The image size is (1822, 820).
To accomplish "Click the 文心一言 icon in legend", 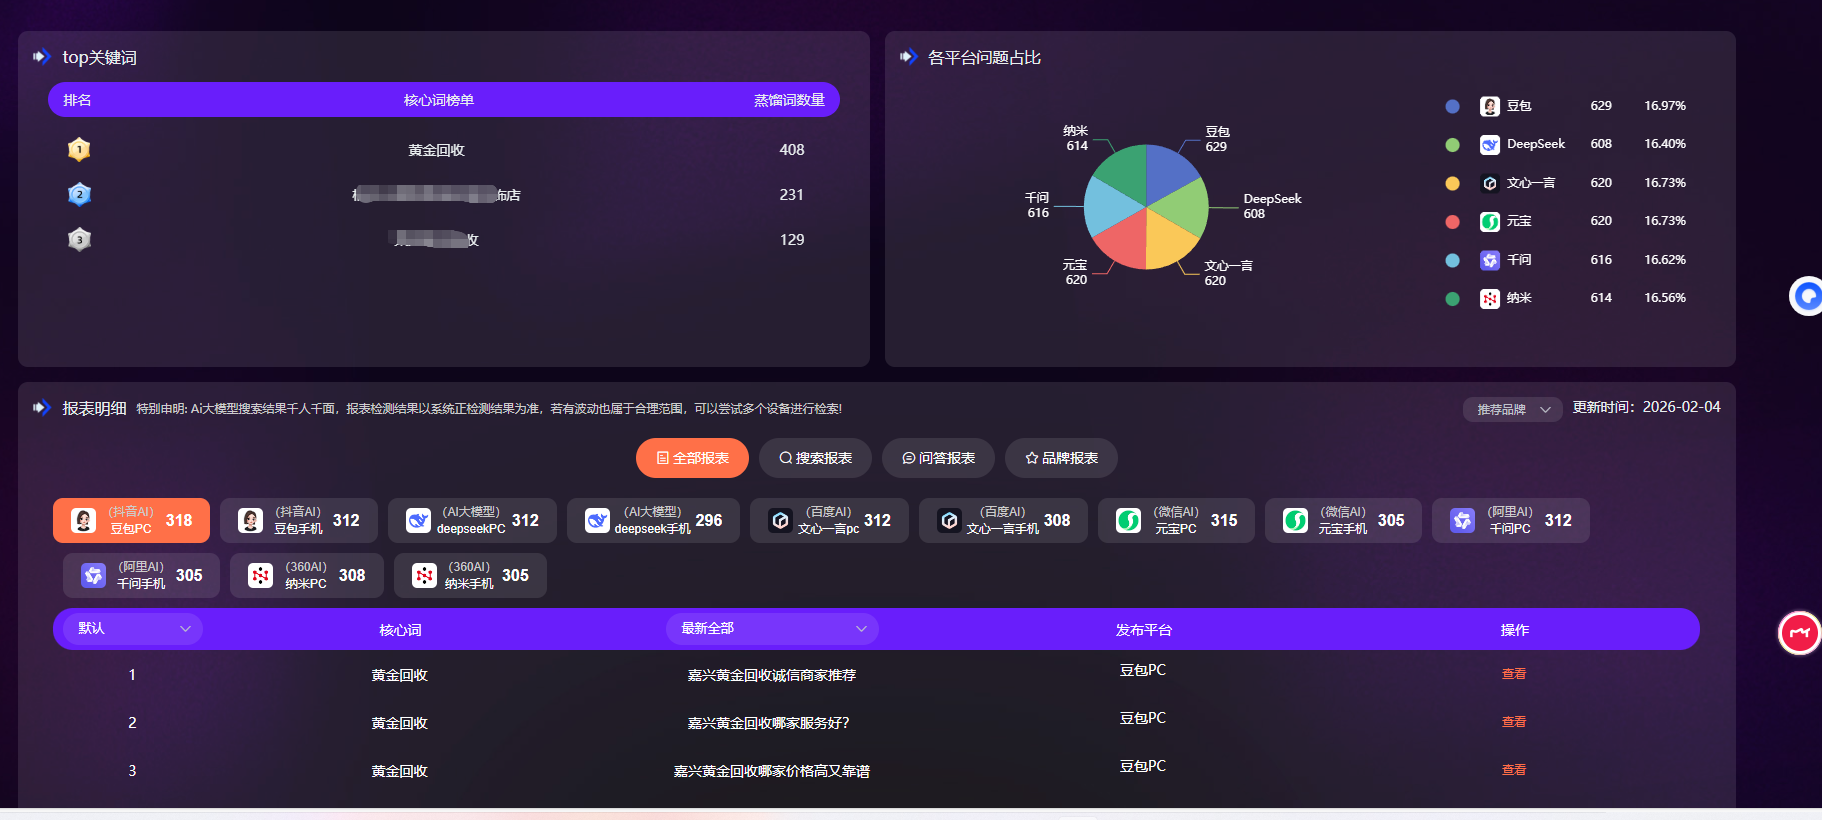I will tap(1490, 183).
